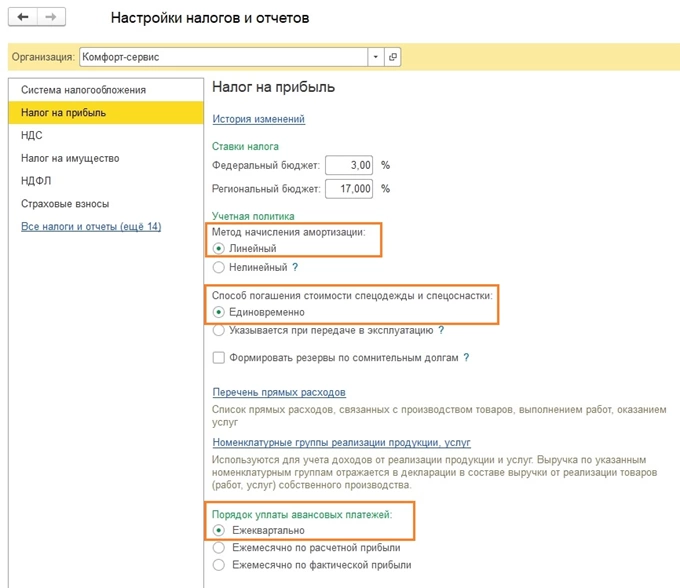Click the Федеральный бюджет rate field
Viewport: 680px width, 588px height.
(349, 165)
